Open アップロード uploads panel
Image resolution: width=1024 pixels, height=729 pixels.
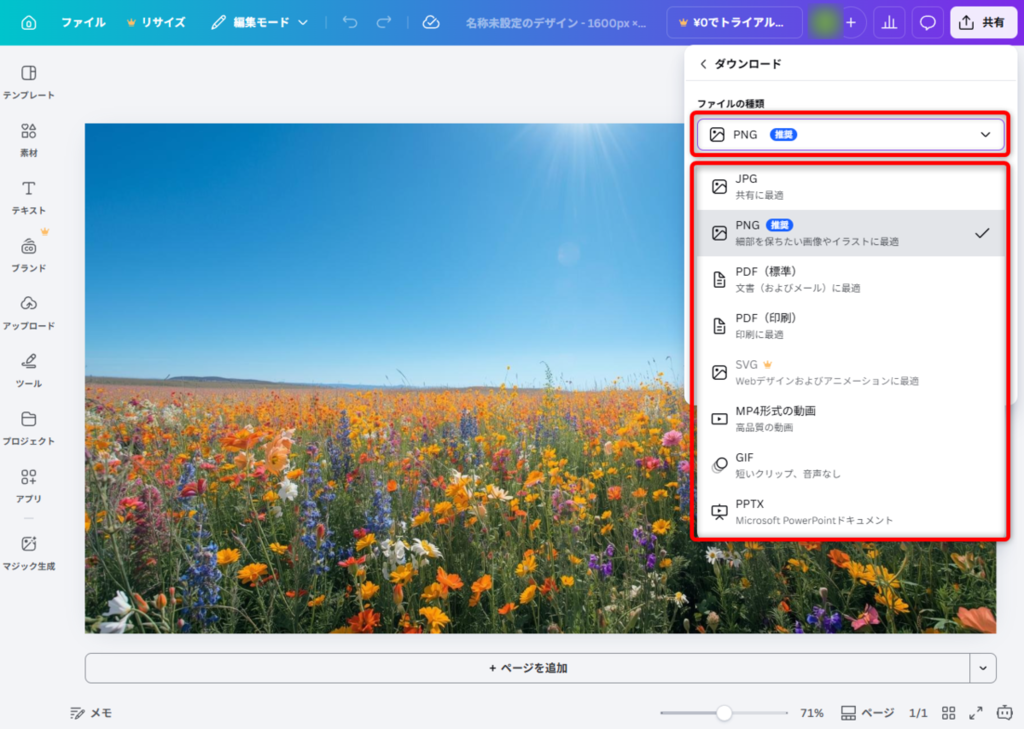point(29,312)
